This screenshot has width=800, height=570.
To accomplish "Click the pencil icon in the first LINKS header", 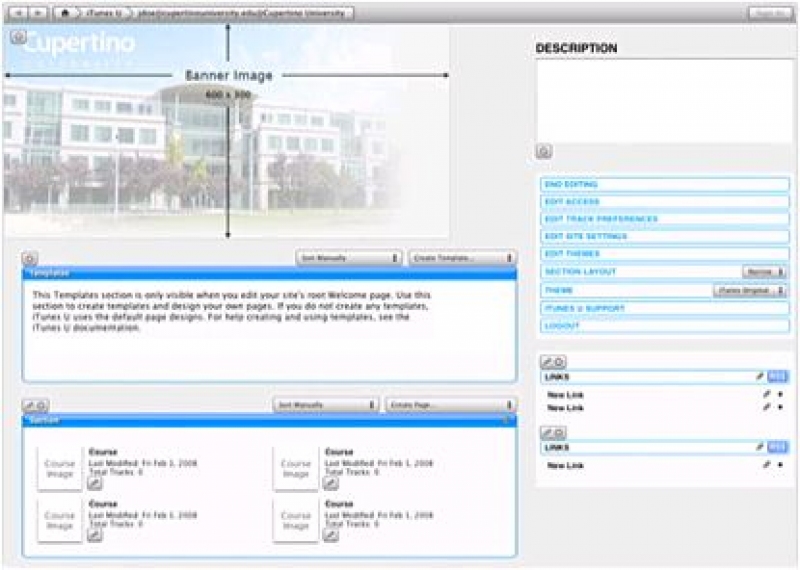I will 760,377.
